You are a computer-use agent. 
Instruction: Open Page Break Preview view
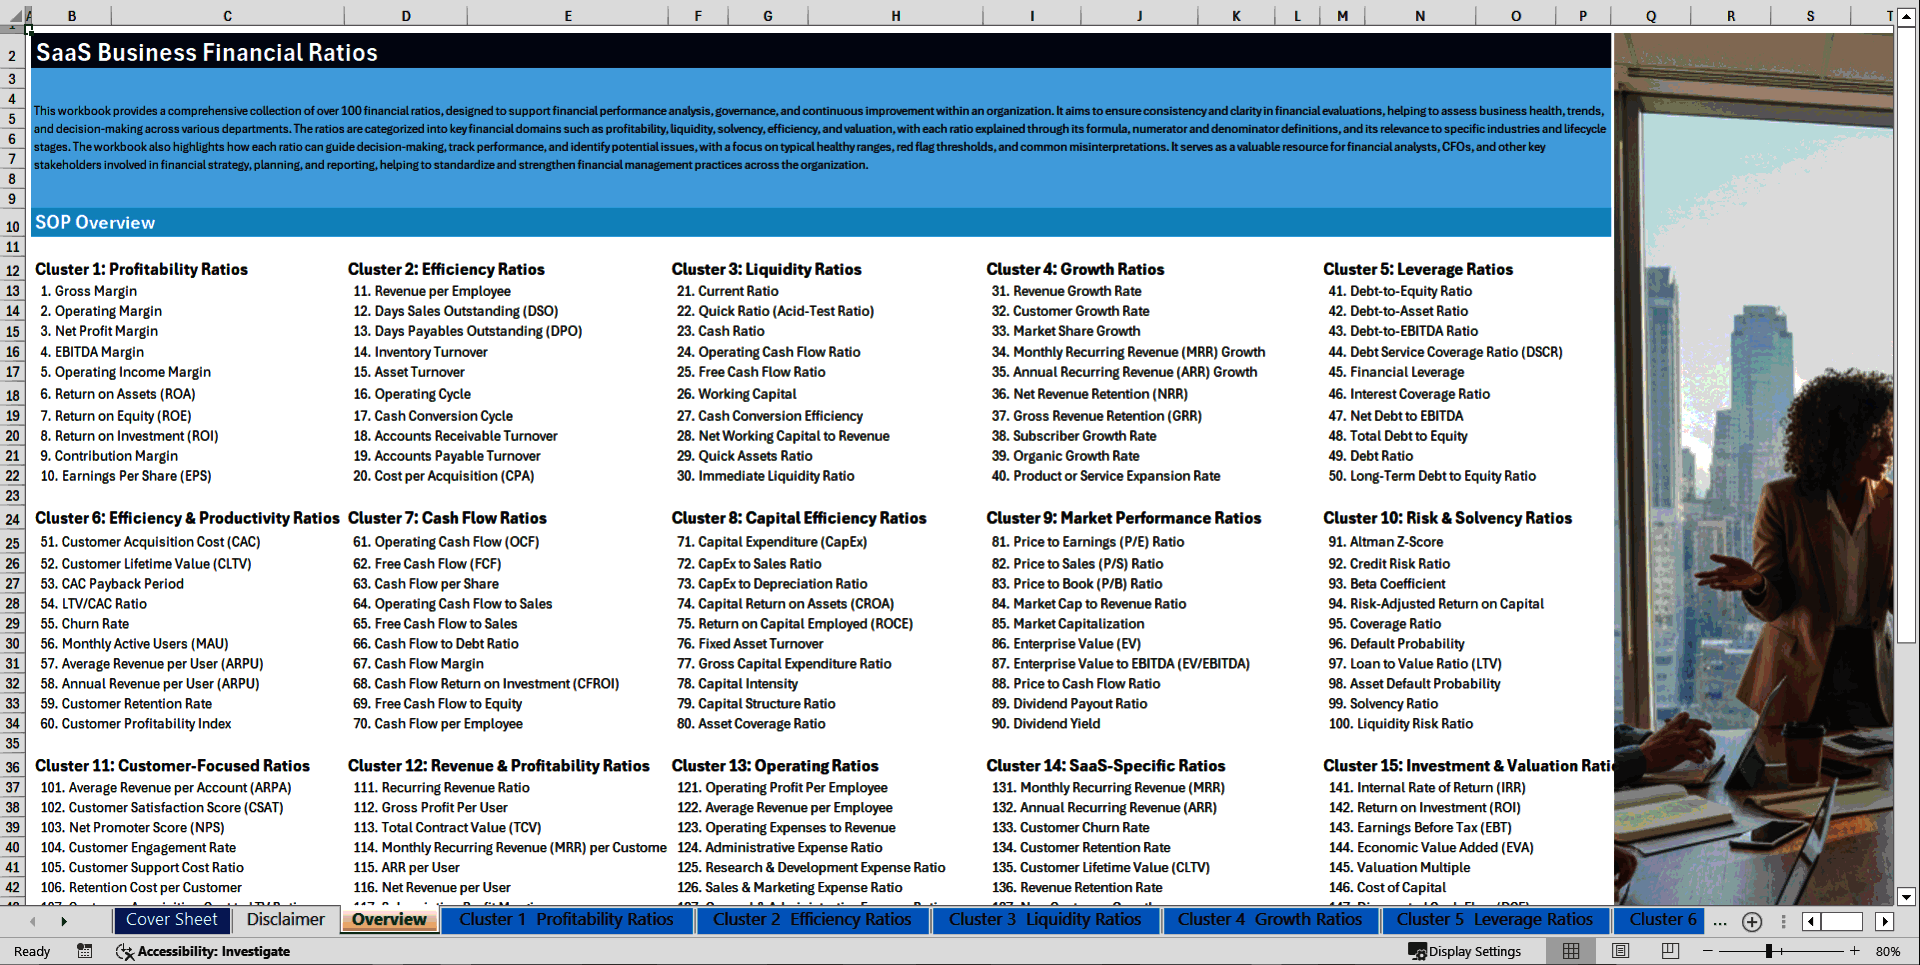coord(1671,951)
